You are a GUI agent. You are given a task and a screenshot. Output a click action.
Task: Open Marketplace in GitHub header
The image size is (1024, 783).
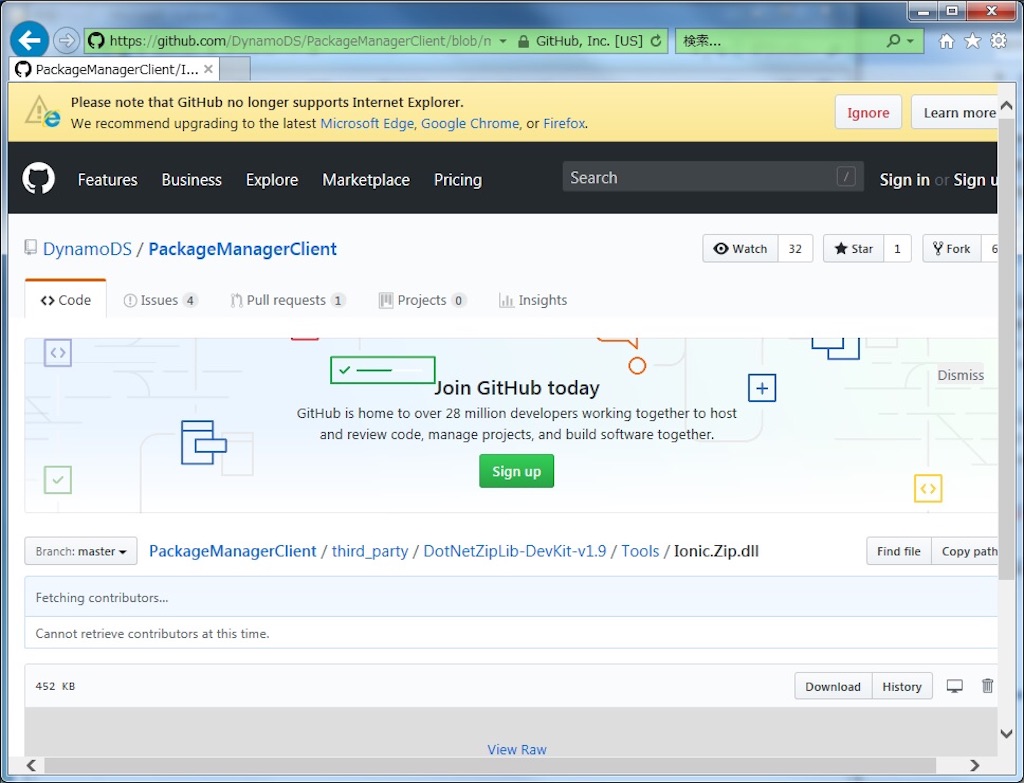tap(366, 180)
